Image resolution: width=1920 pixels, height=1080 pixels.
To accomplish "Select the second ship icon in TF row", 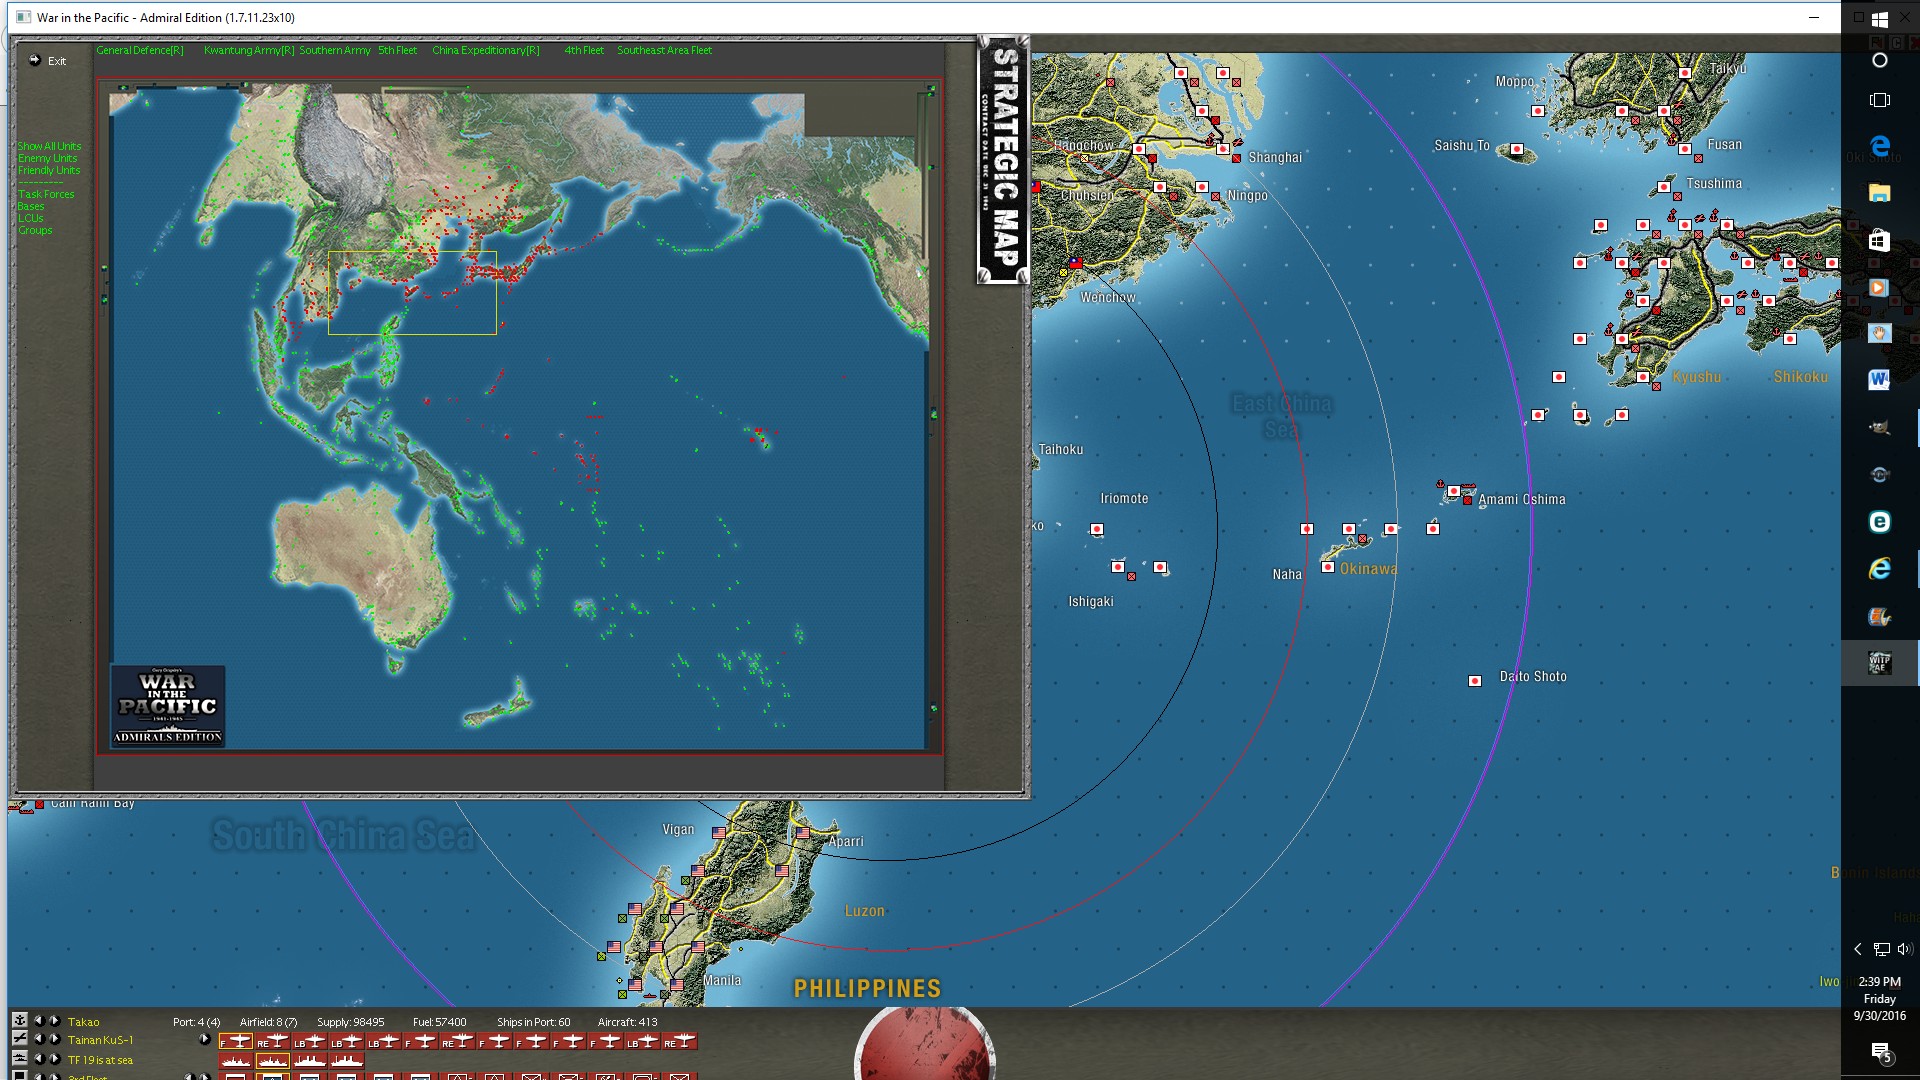I will coord(272,1061).
